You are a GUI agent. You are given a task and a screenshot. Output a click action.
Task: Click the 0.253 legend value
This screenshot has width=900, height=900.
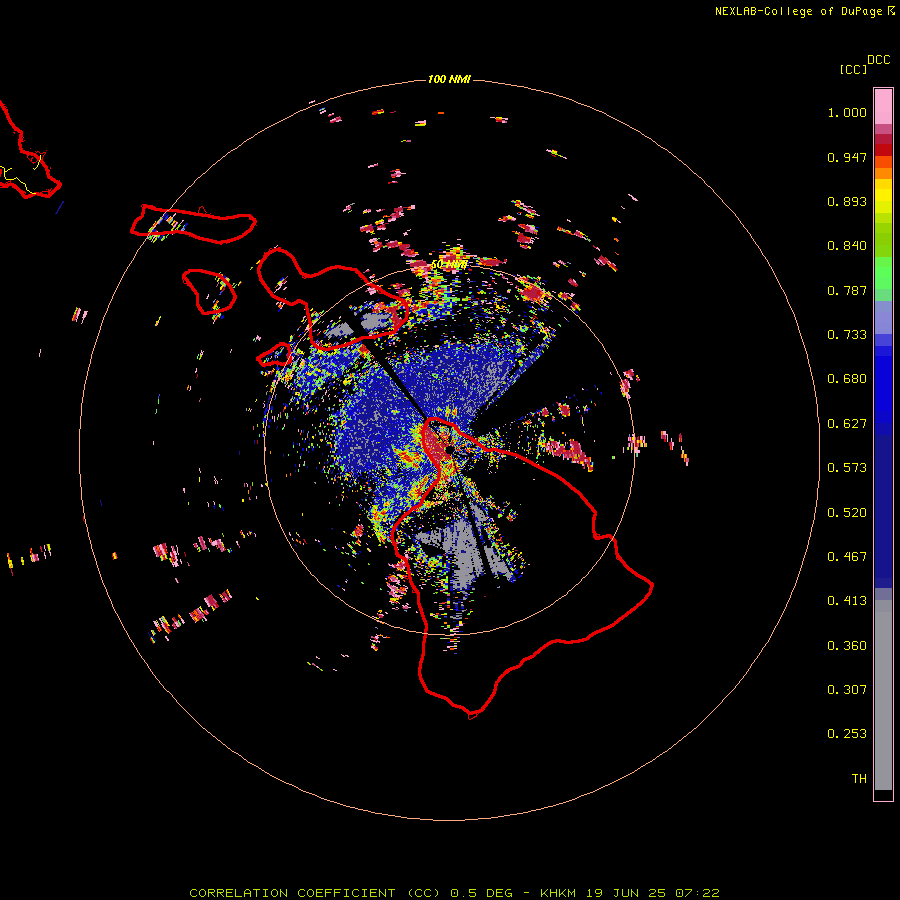pyautogui.click(x=847, y=734)
